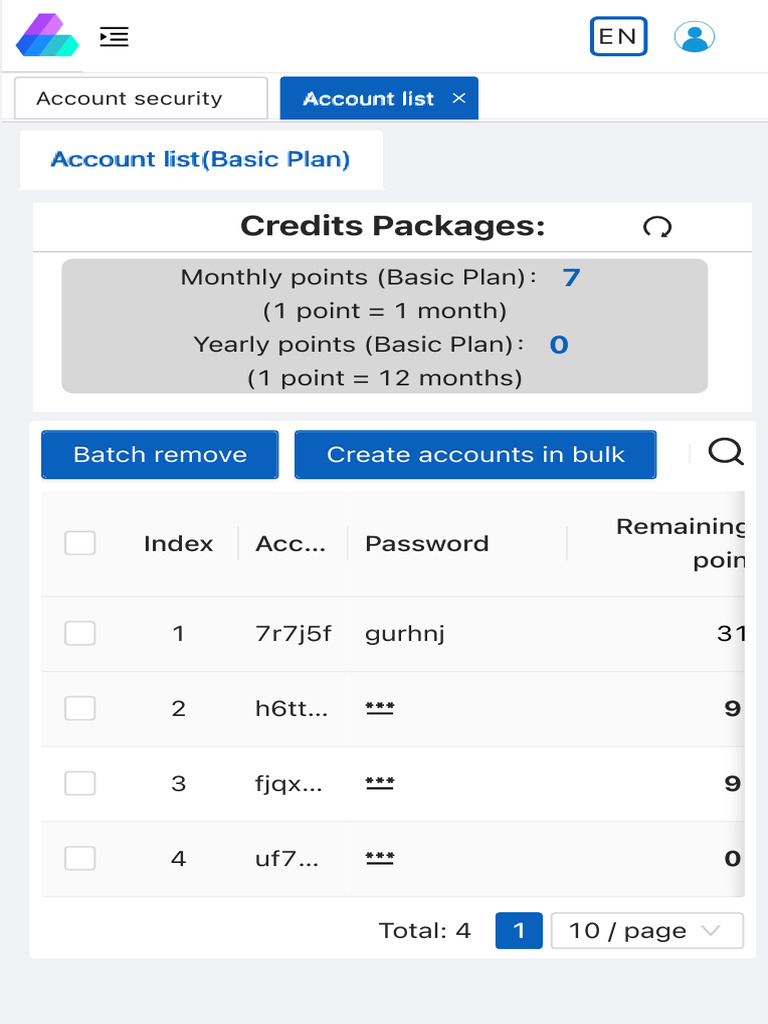Reveal the masked password for uf7...
This screenshot has height=1024, width=768.
(379, 858)
